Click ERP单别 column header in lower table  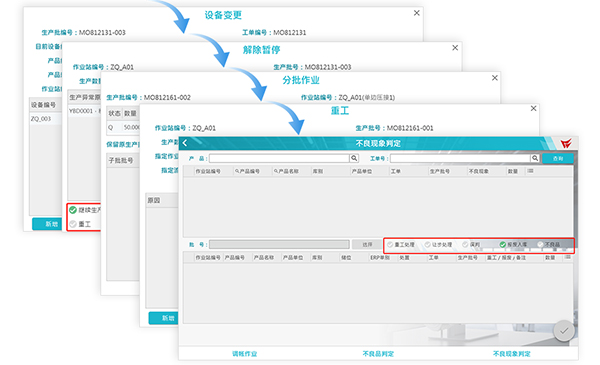pos(380,258)
